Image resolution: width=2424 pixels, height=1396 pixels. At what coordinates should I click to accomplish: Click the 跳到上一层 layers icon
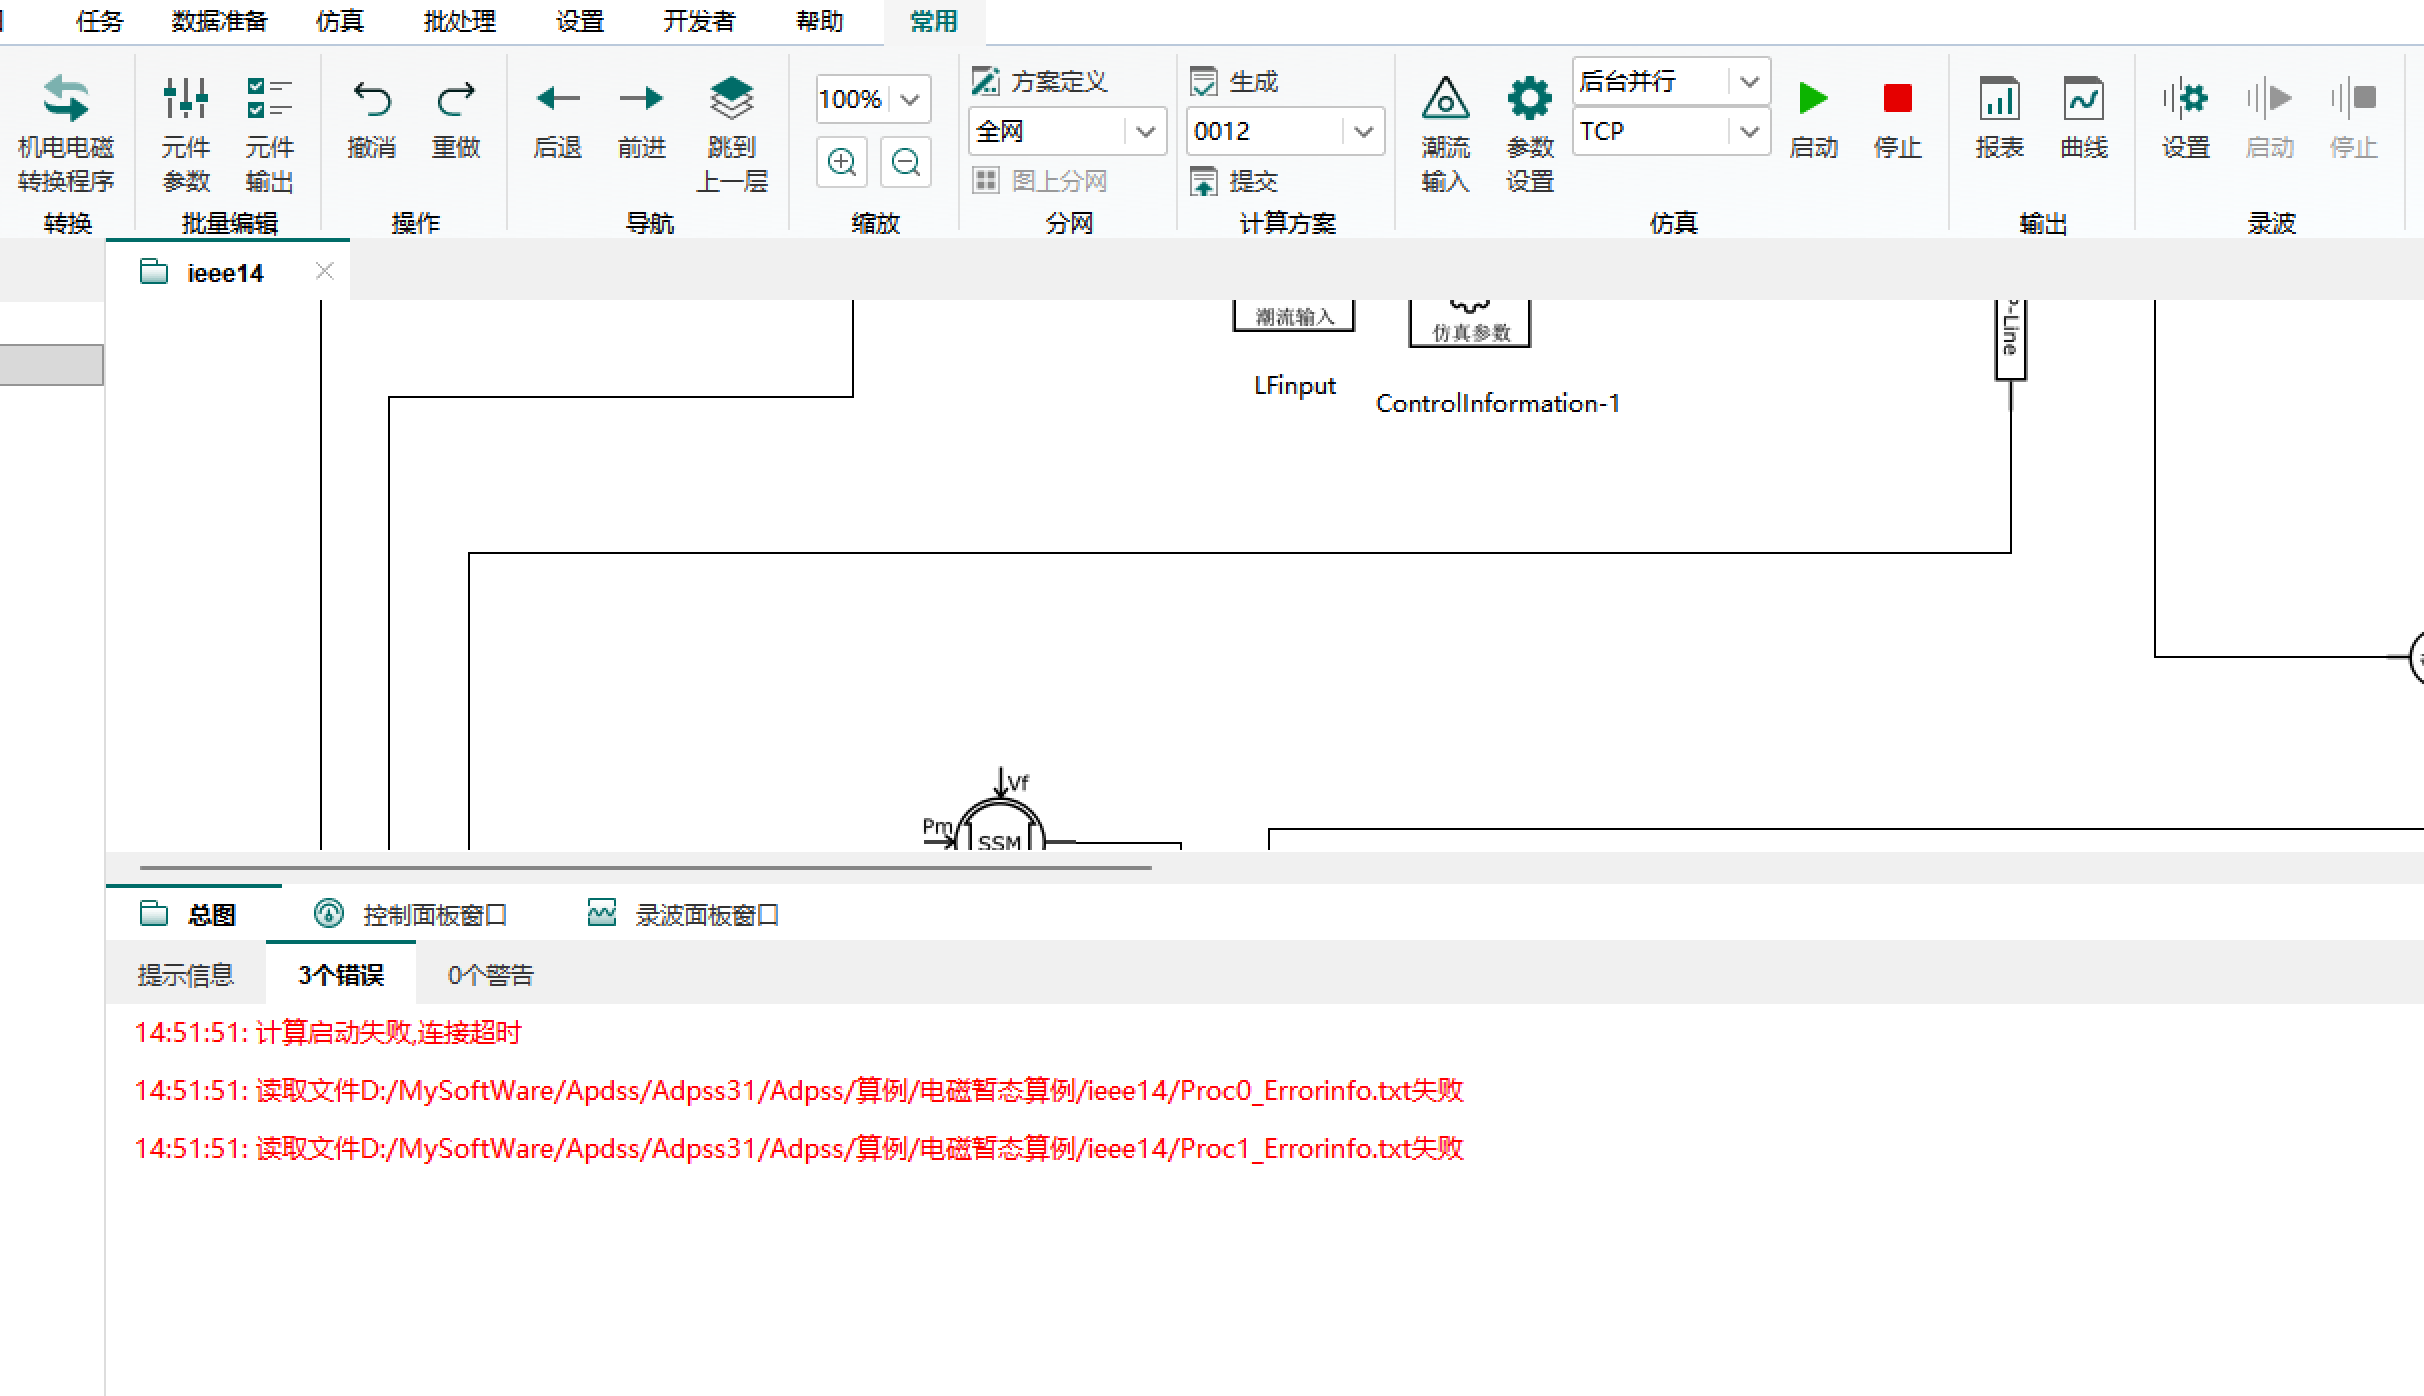[x=731, y=100]
